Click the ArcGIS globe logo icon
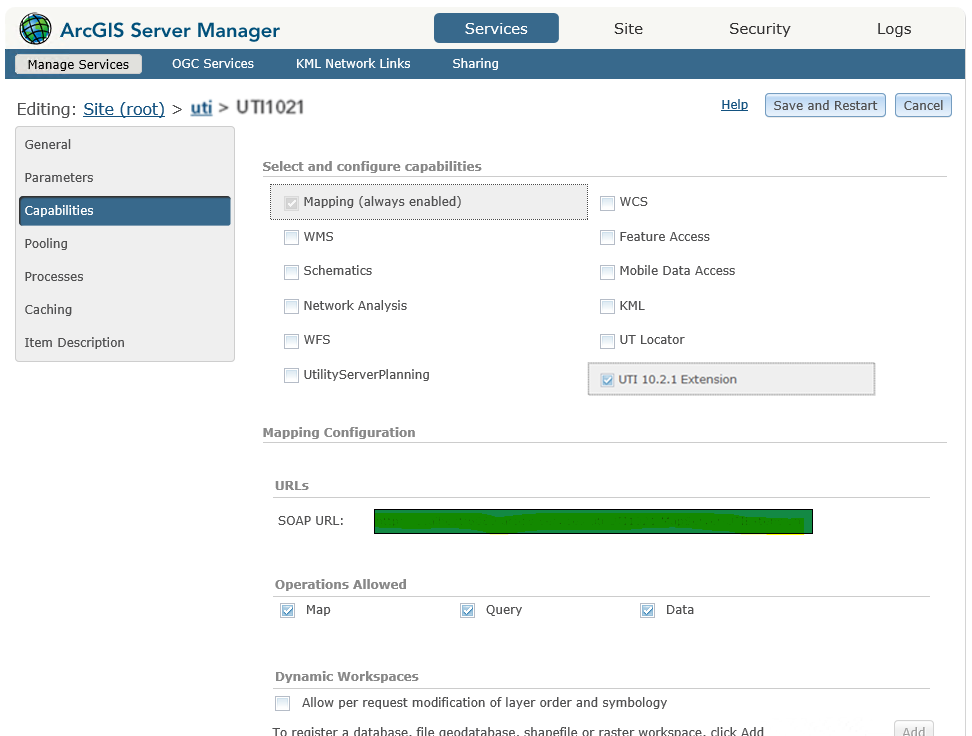This screenshot has height=736, width=972. tap(35, 29)
